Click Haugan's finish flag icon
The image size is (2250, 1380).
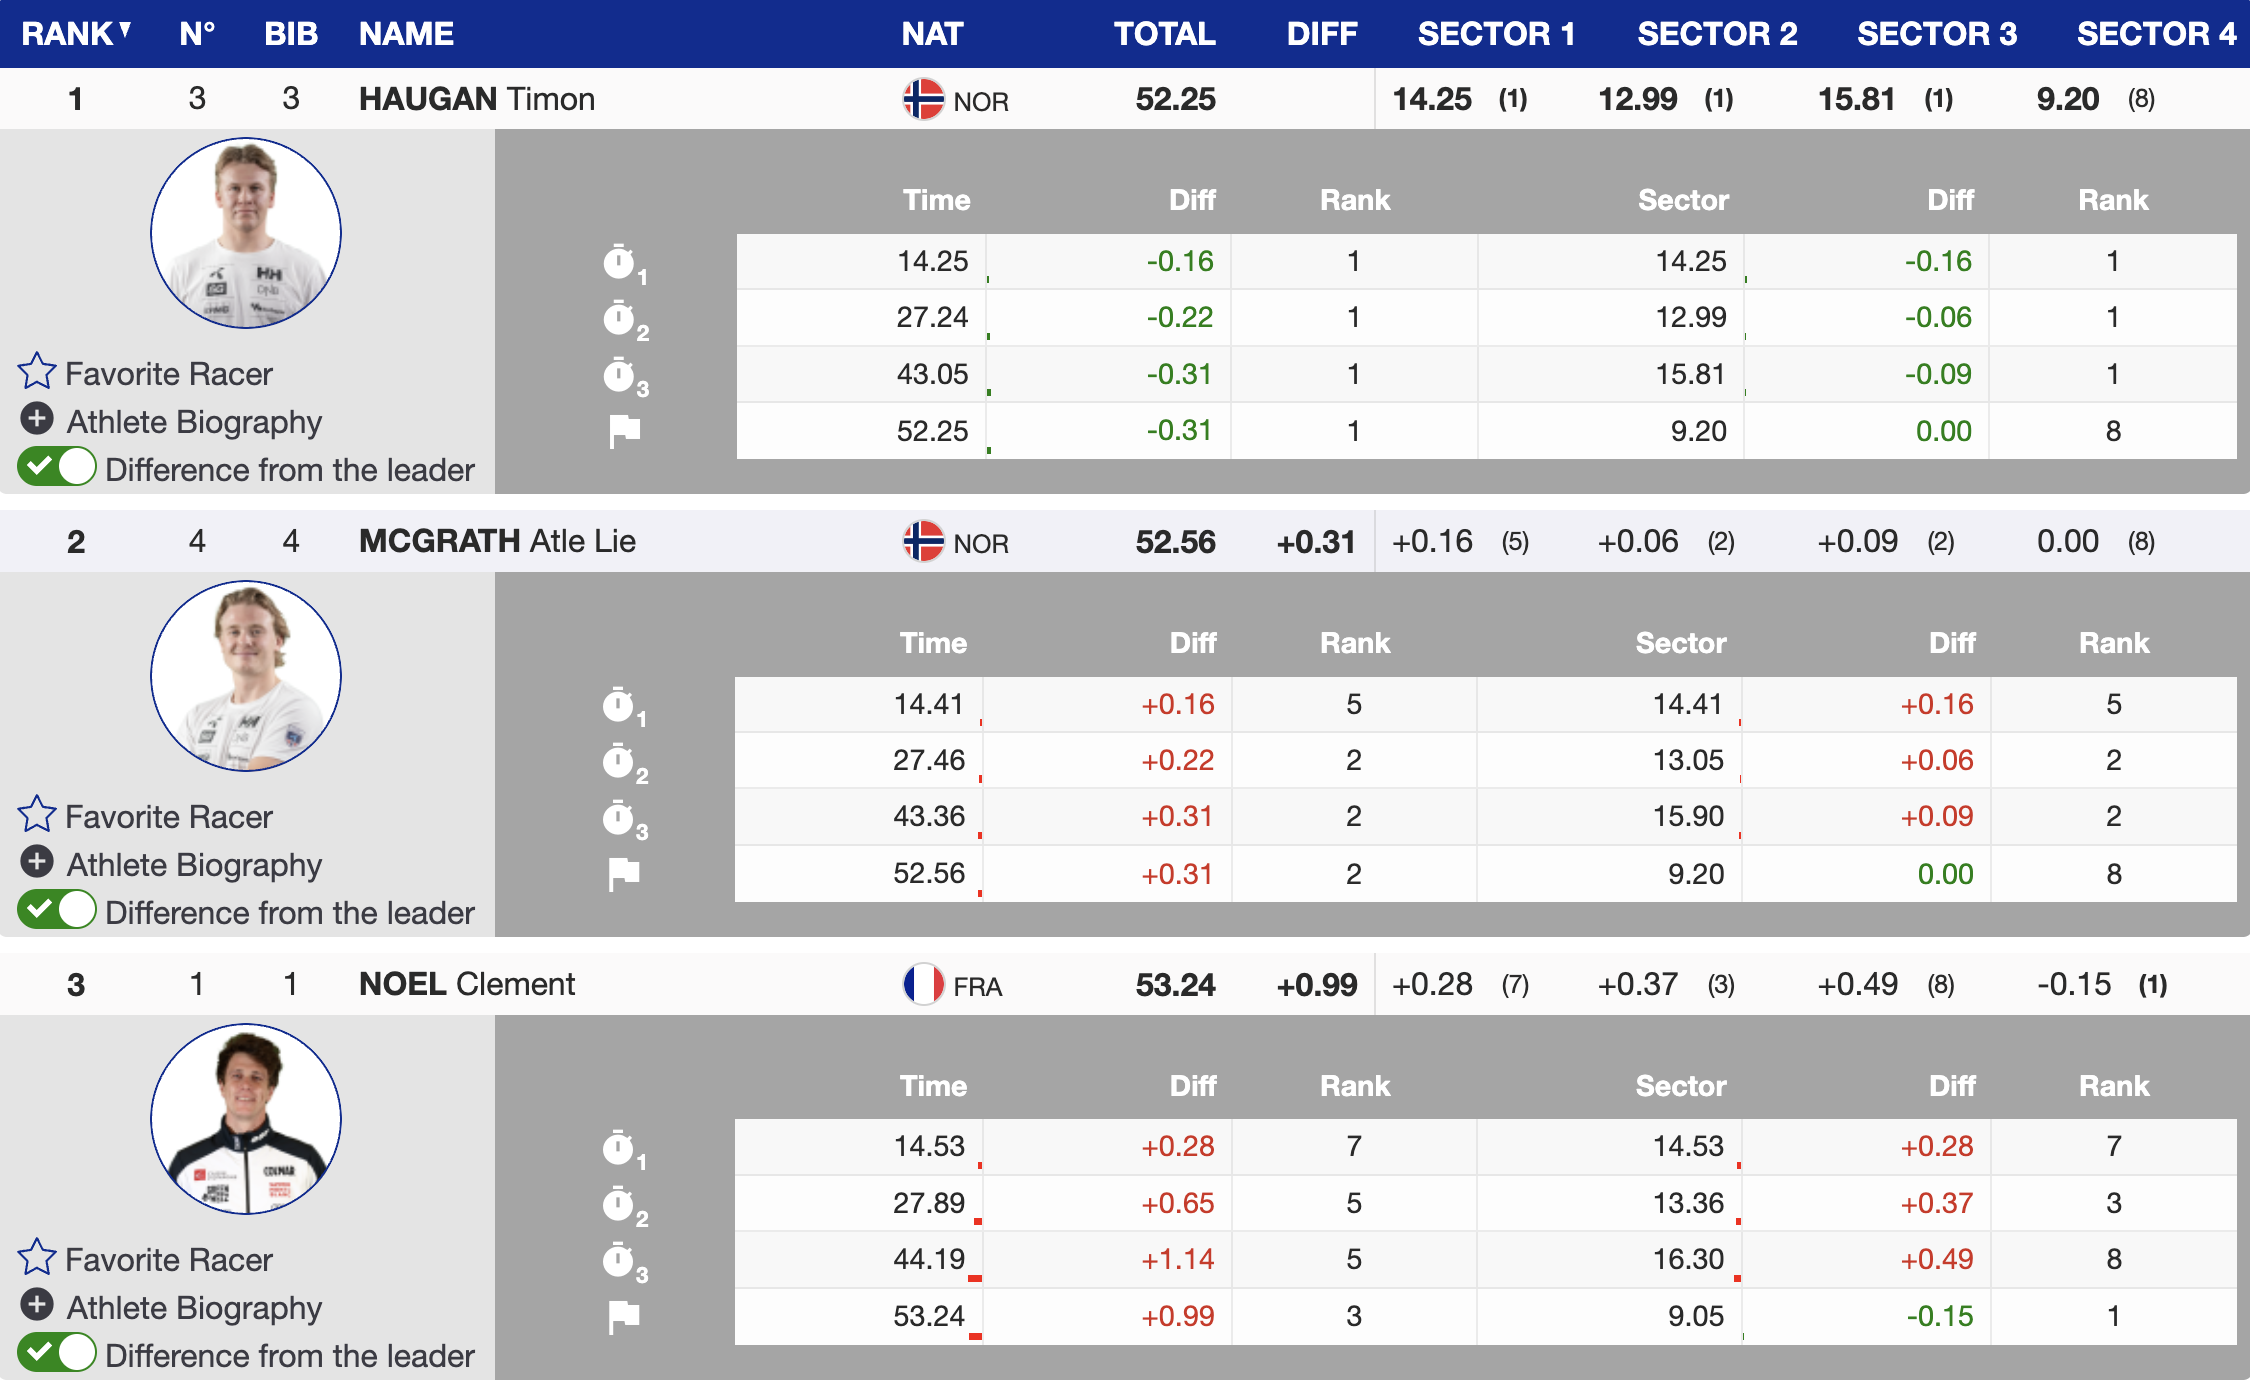coord(624,431)
